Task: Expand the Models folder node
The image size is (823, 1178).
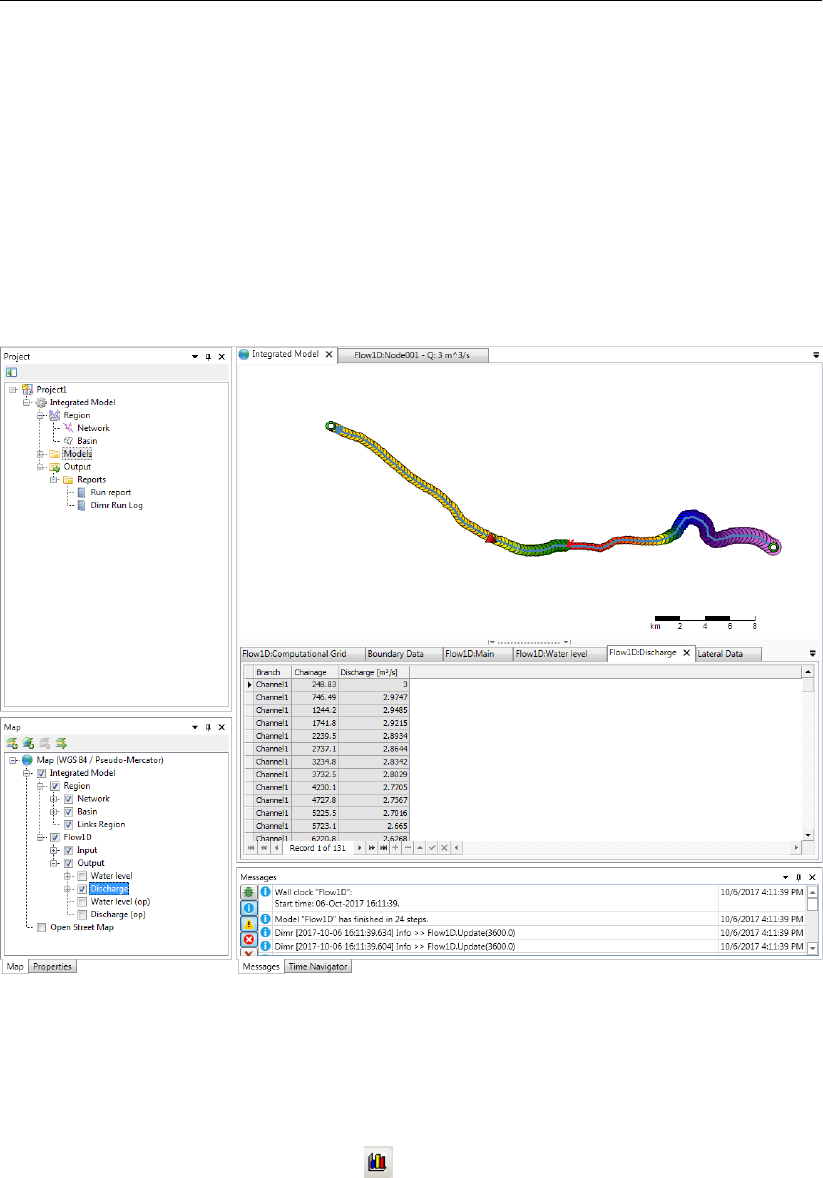Action: point(41,454)
